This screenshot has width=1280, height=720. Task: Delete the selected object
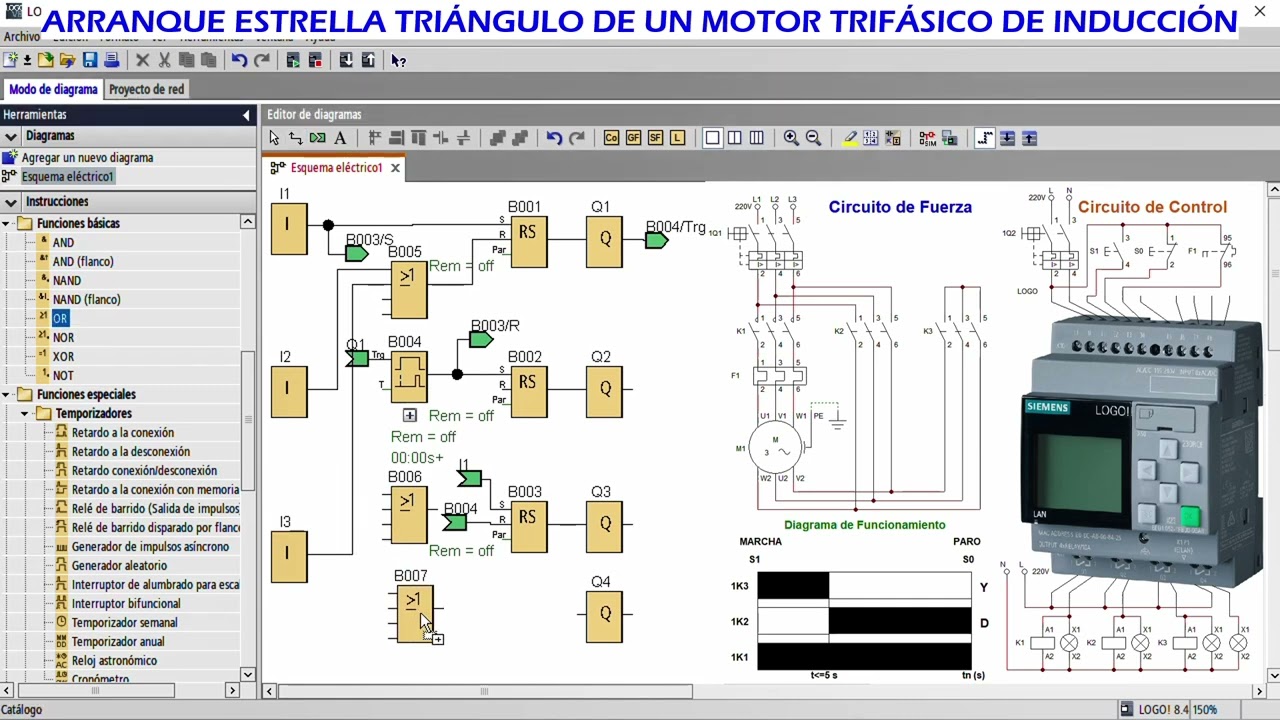[142, 61]
